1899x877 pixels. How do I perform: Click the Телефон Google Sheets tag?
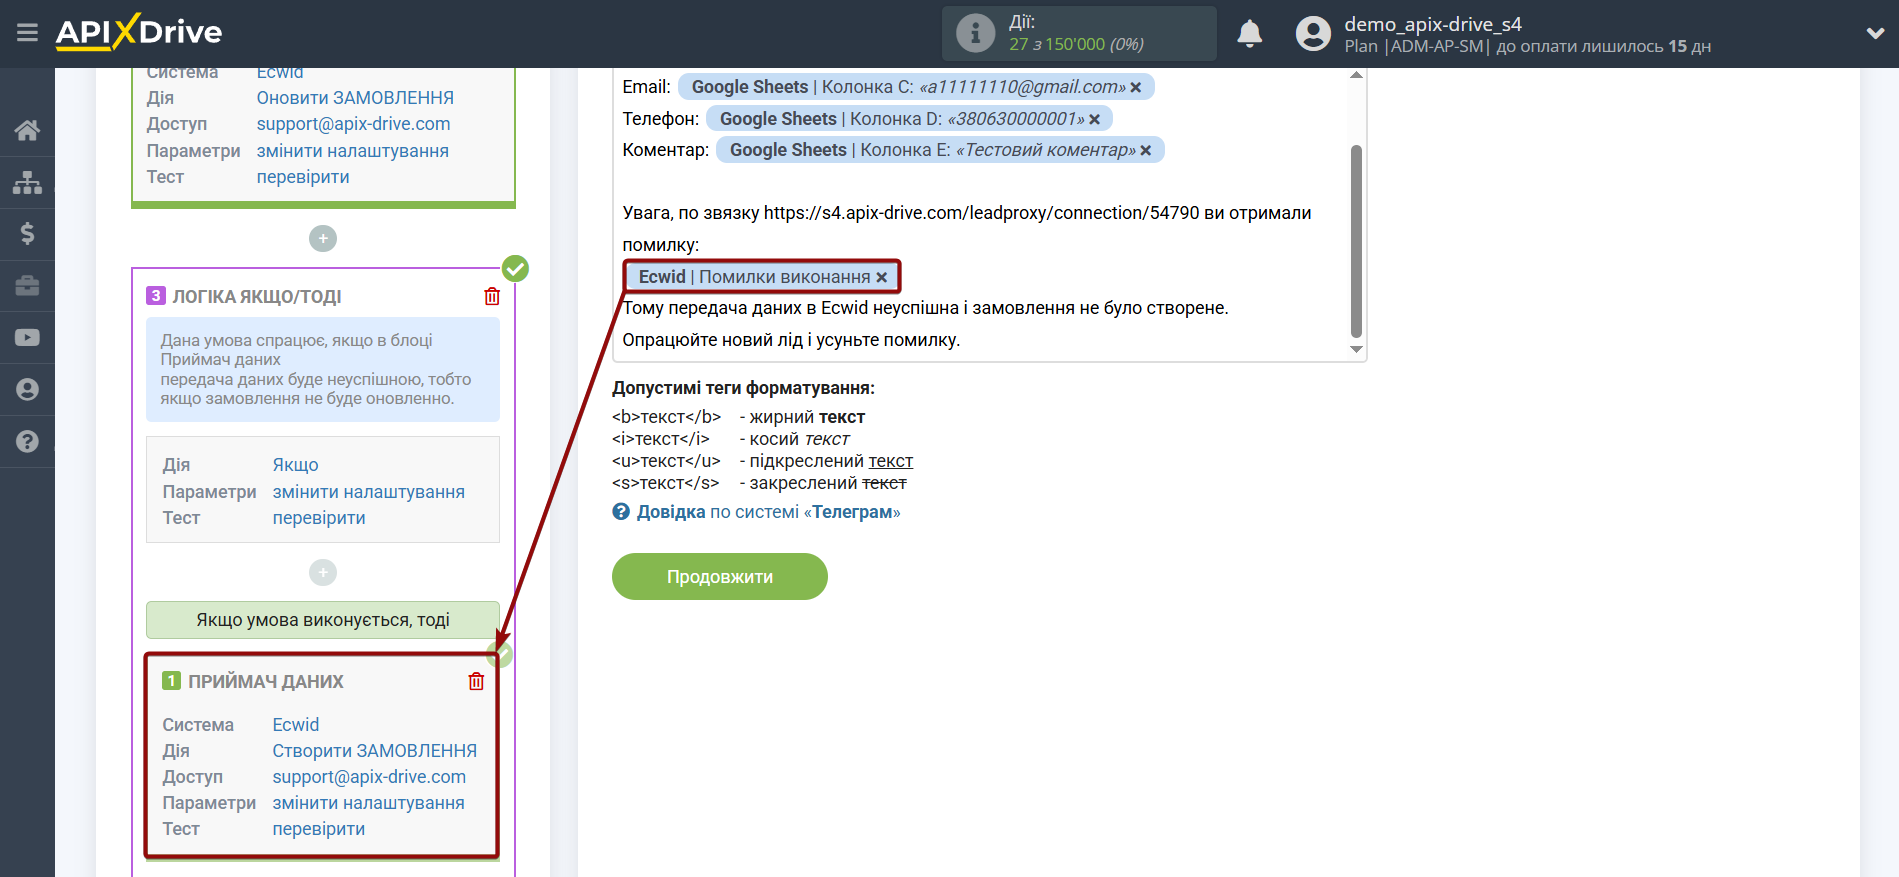[909, 119]
